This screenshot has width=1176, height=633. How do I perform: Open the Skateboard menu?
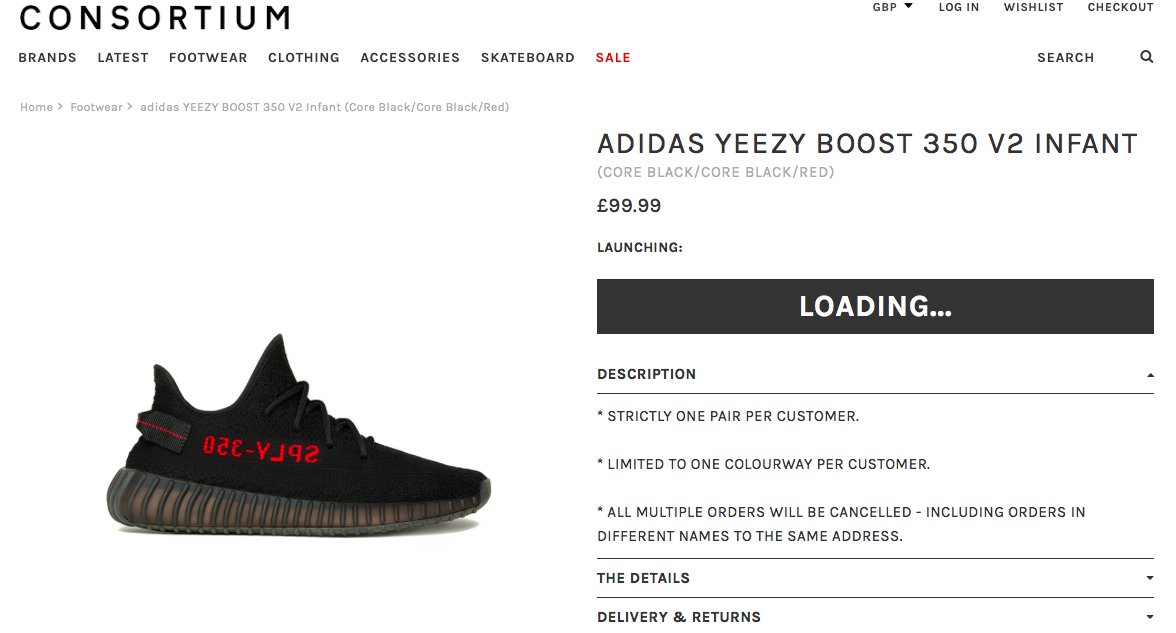[527, 58]
